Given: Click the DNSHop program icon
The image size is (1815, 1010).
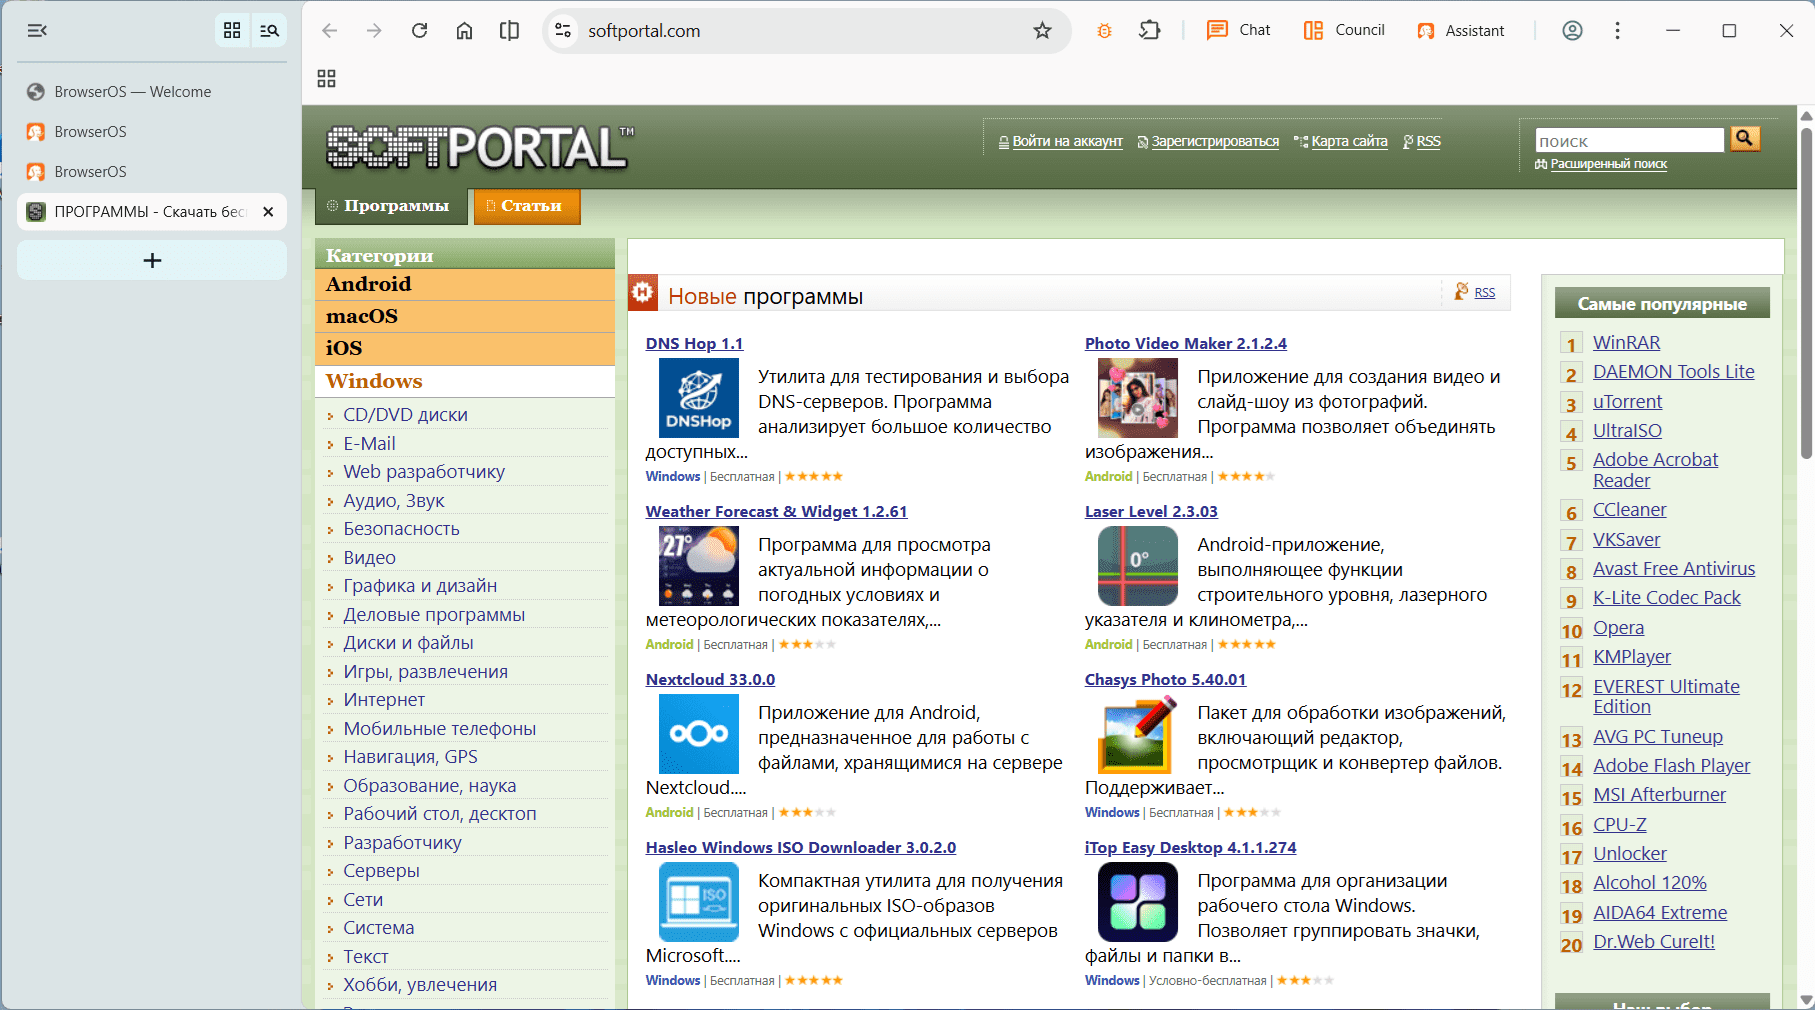Looking at the screenshot, I should pos(698,398).
